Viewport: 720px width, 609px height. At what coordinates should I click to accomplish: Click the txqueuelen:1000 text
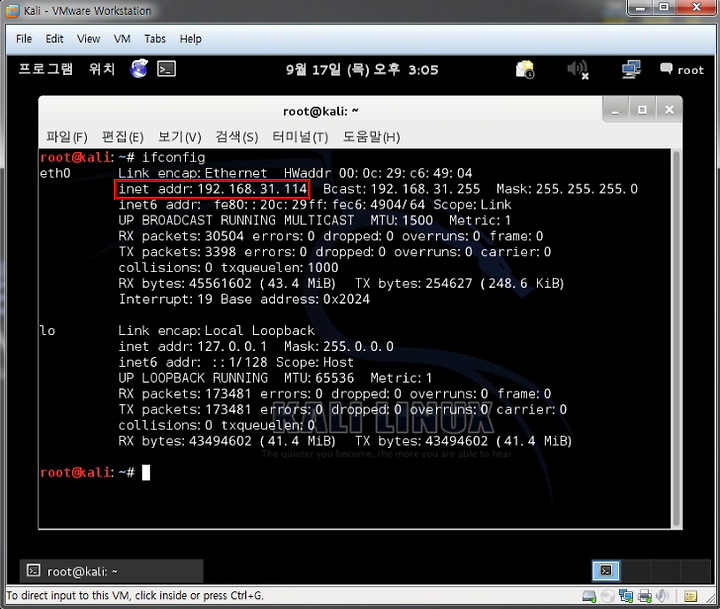280,268
